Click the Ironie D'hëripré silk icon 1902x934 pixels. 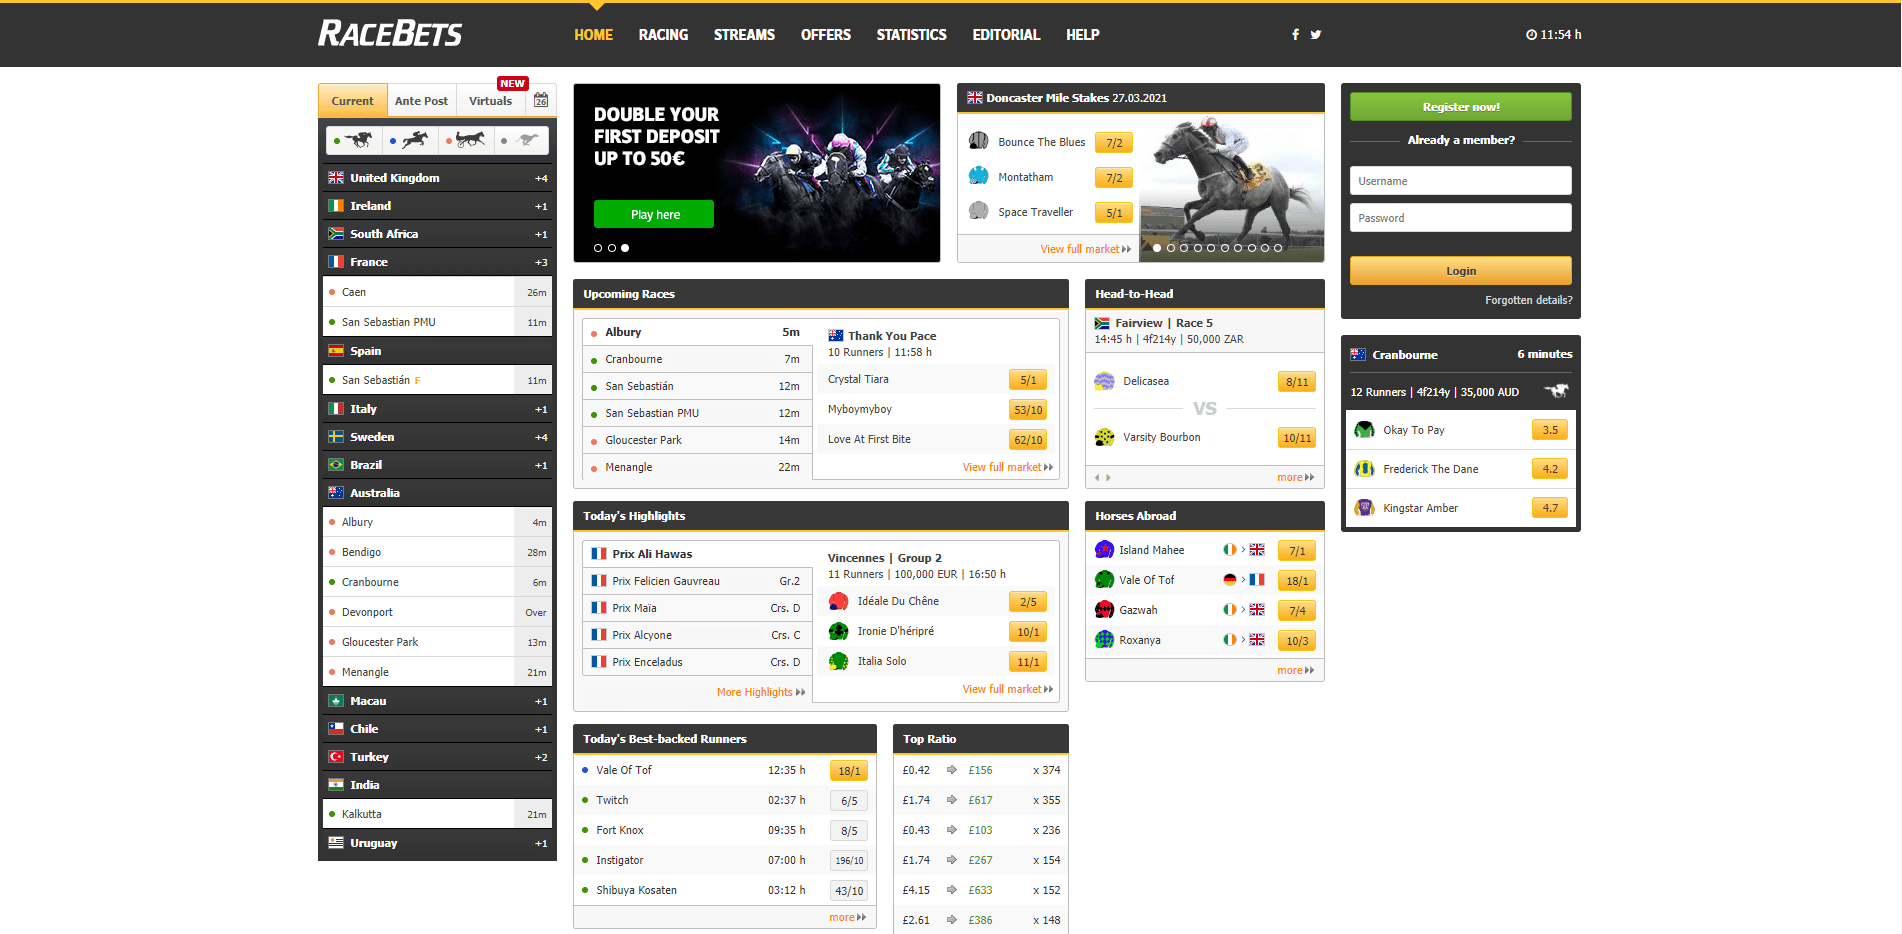point(839,631)
